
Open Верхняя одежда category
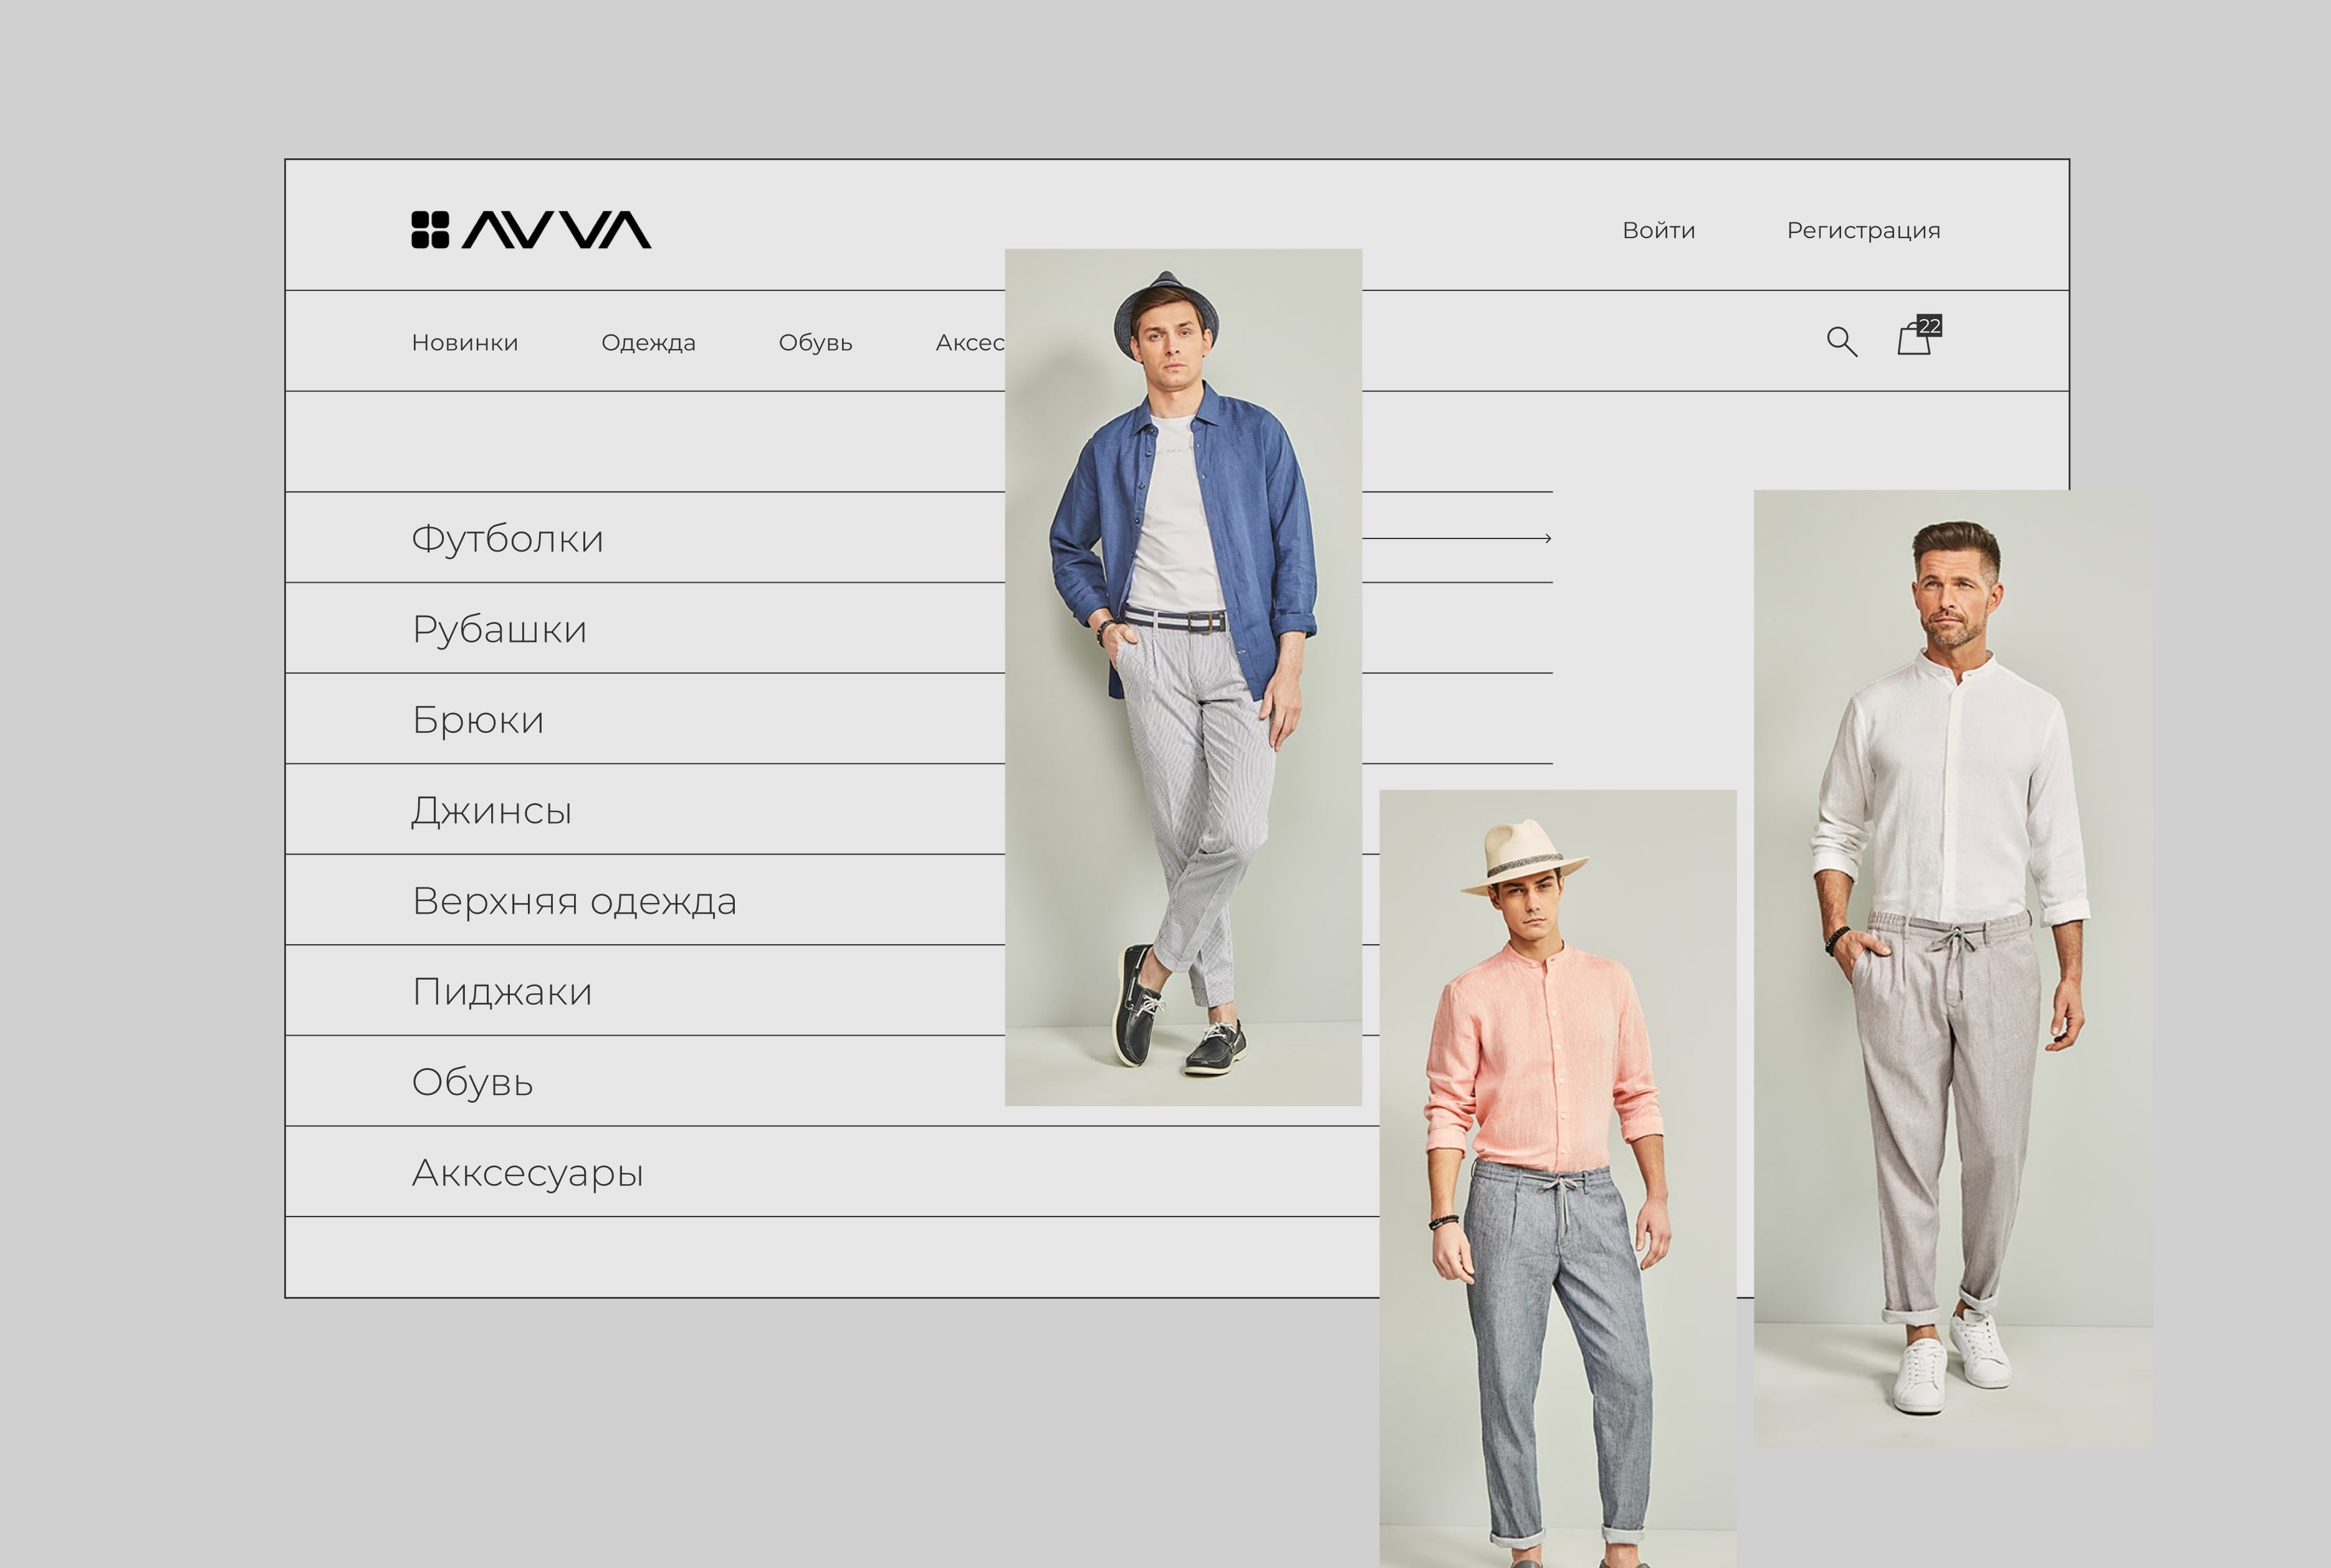[x=574, y=901]
